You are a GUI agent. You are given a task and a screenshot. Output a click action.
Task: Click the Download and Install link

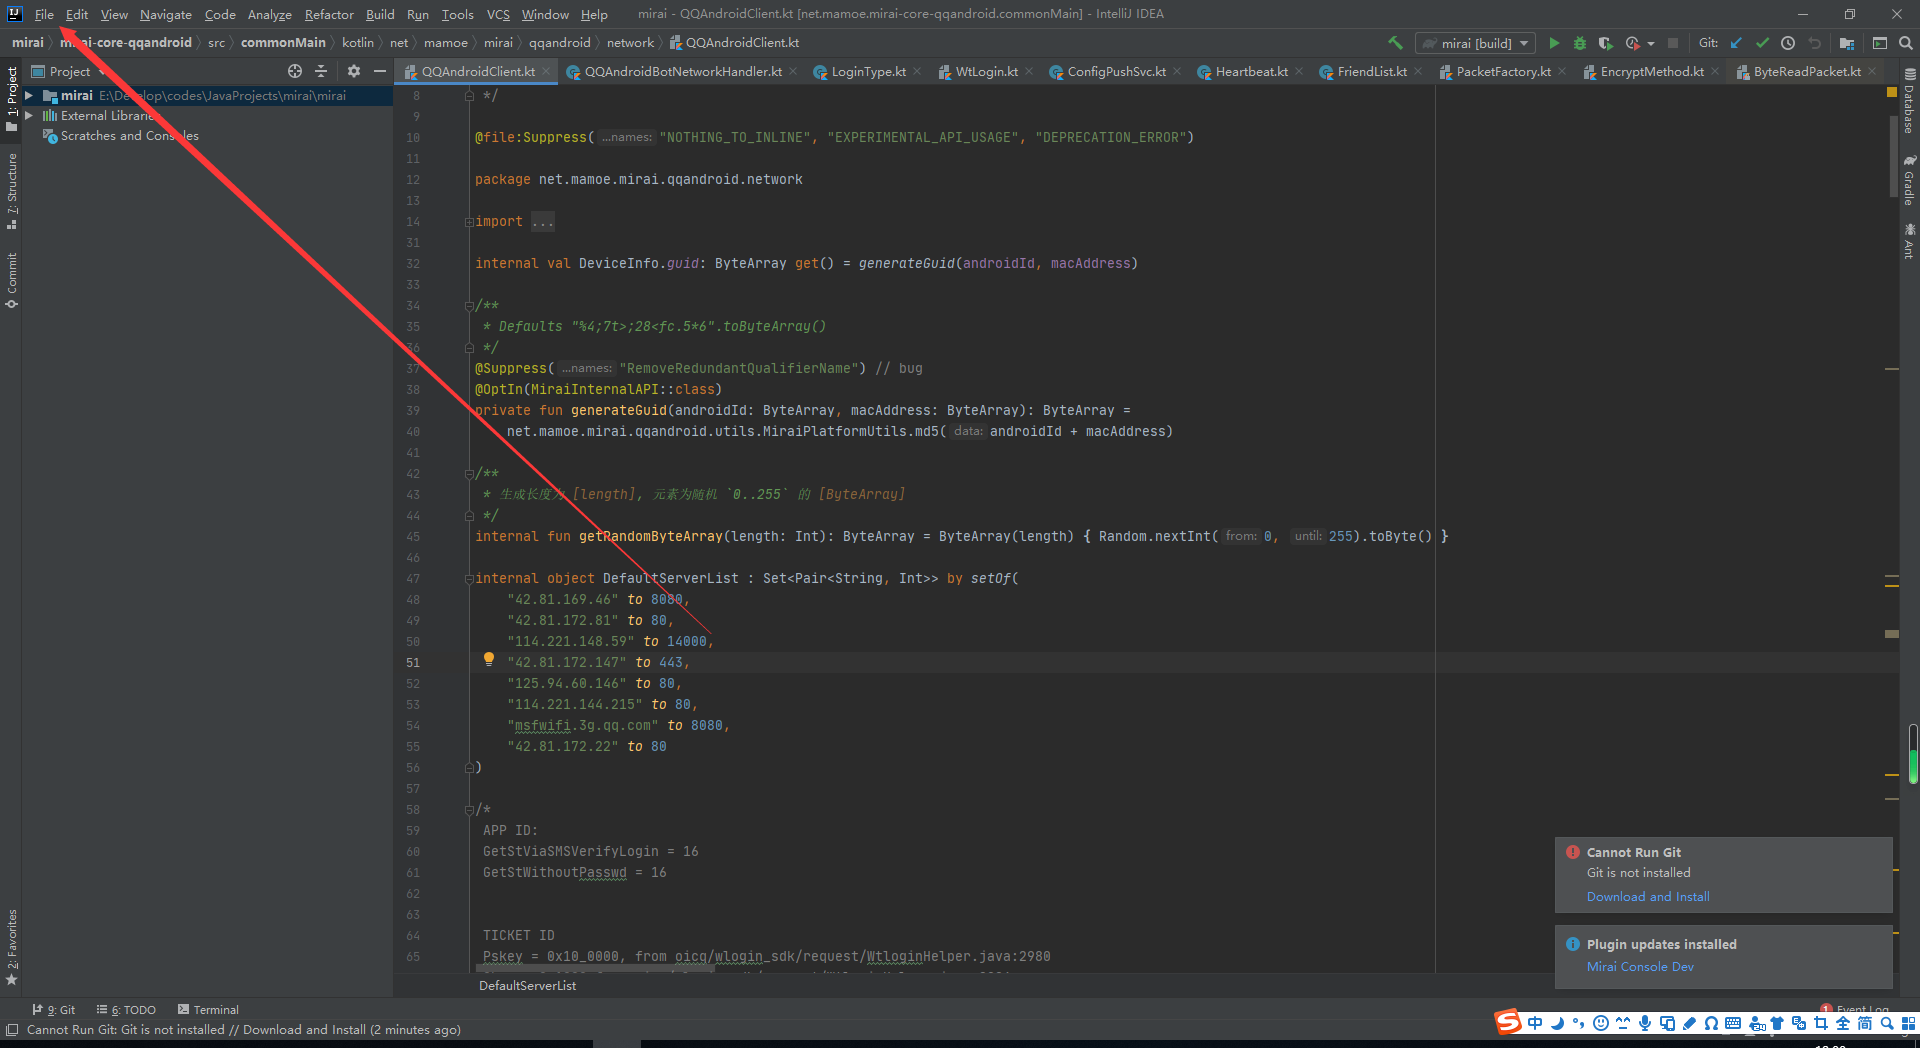coord(1648,897)
